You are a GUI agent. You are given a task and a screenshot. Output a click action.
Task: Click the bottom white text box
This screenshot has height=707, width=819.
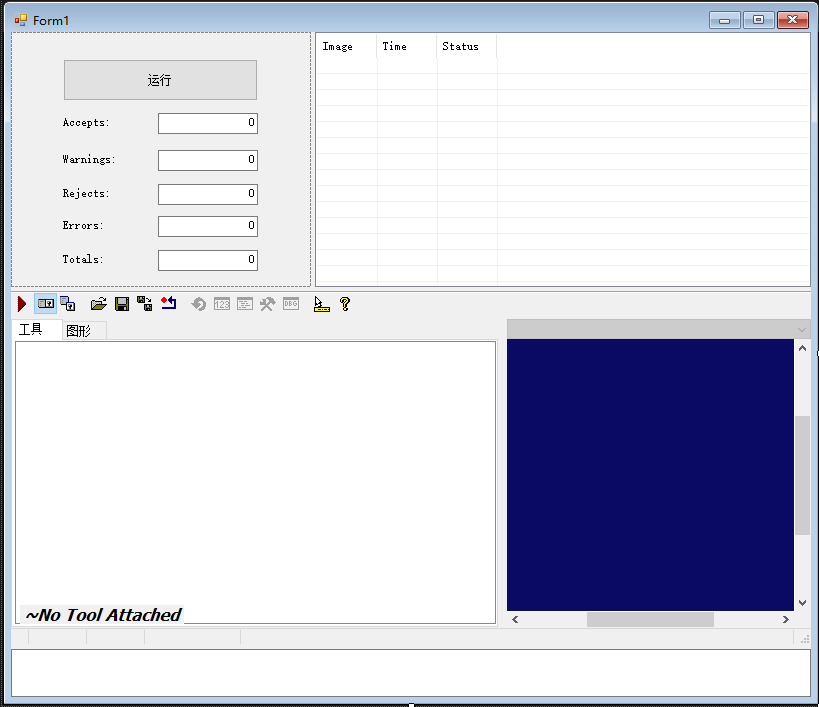coord(411,673)
